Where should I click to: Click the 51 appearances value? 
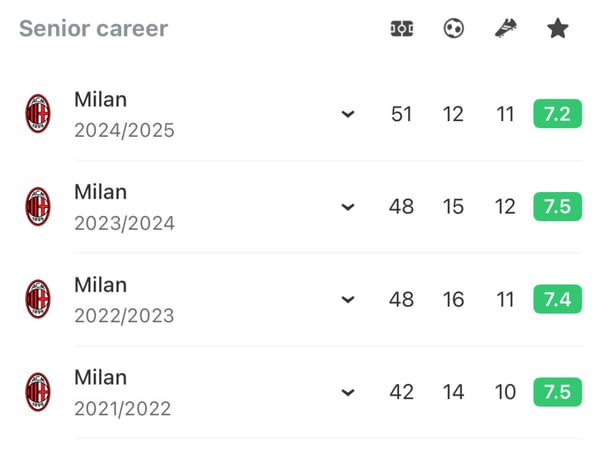click(402, 114)
